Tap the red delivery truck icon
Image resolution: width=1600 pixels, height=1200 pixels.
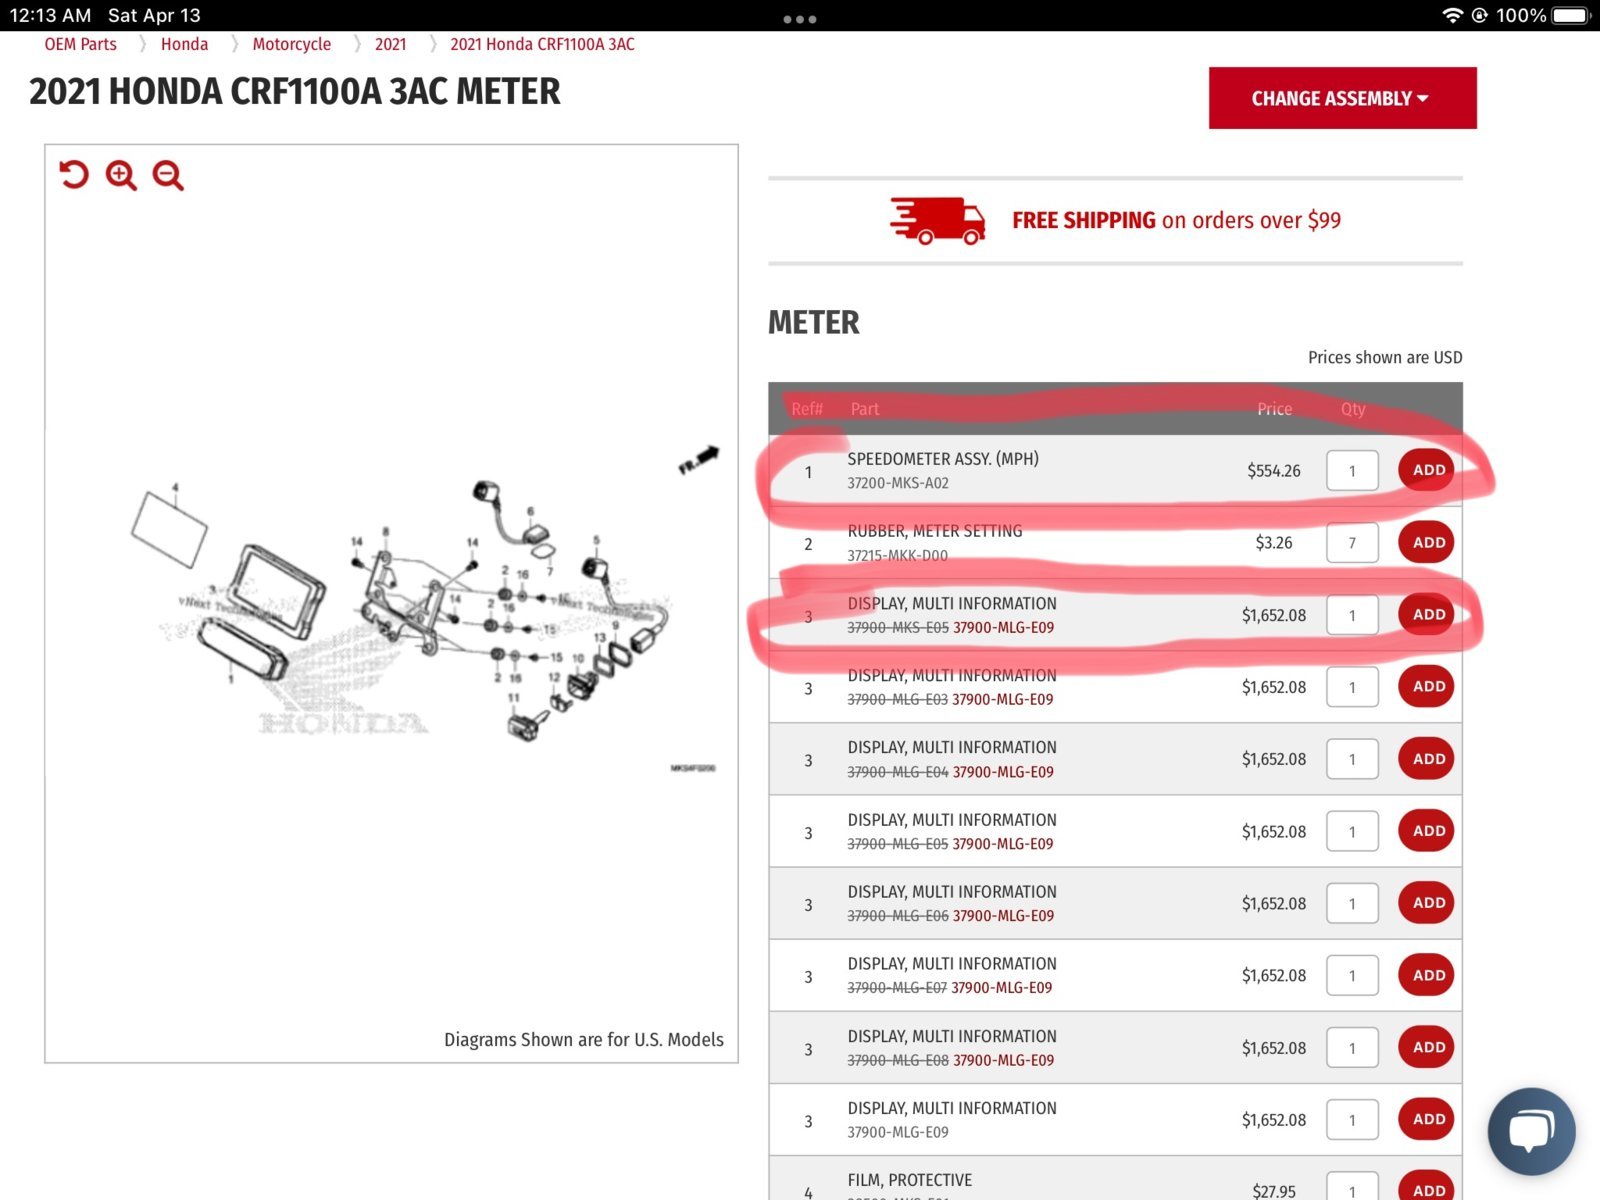937,220
